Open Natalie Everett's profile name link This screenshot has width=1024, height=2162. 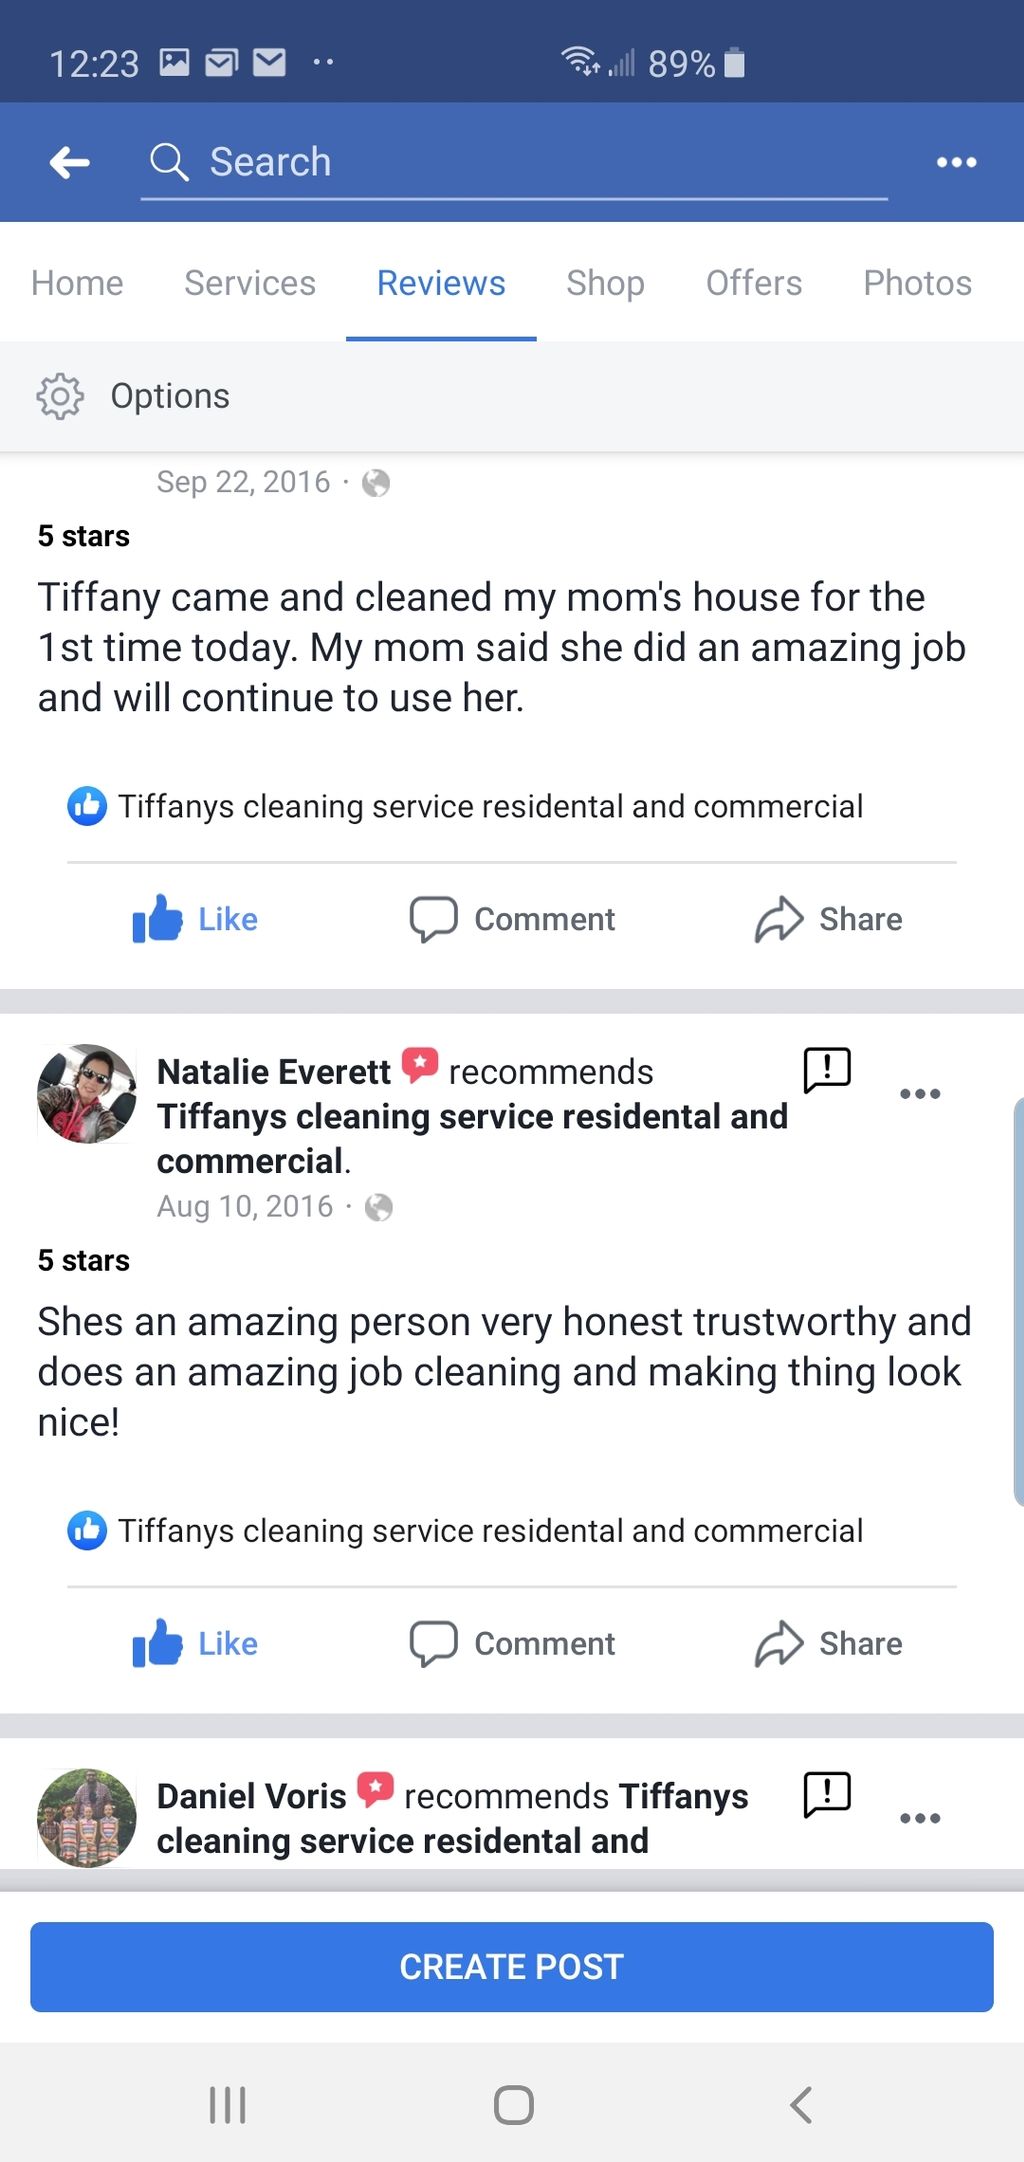274,1072
